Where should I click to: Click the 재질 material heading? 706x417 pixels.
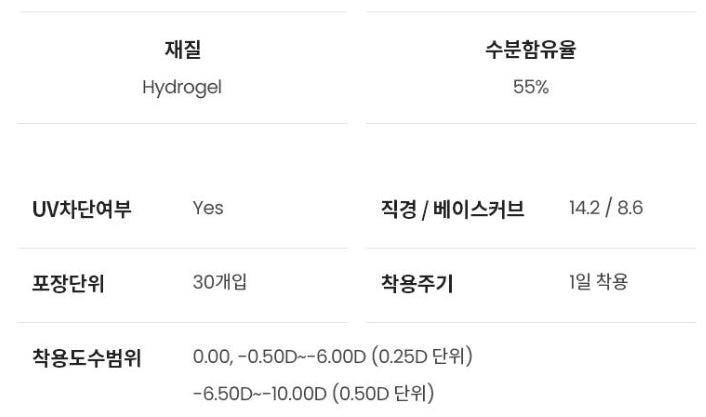[x=182, y=49]
